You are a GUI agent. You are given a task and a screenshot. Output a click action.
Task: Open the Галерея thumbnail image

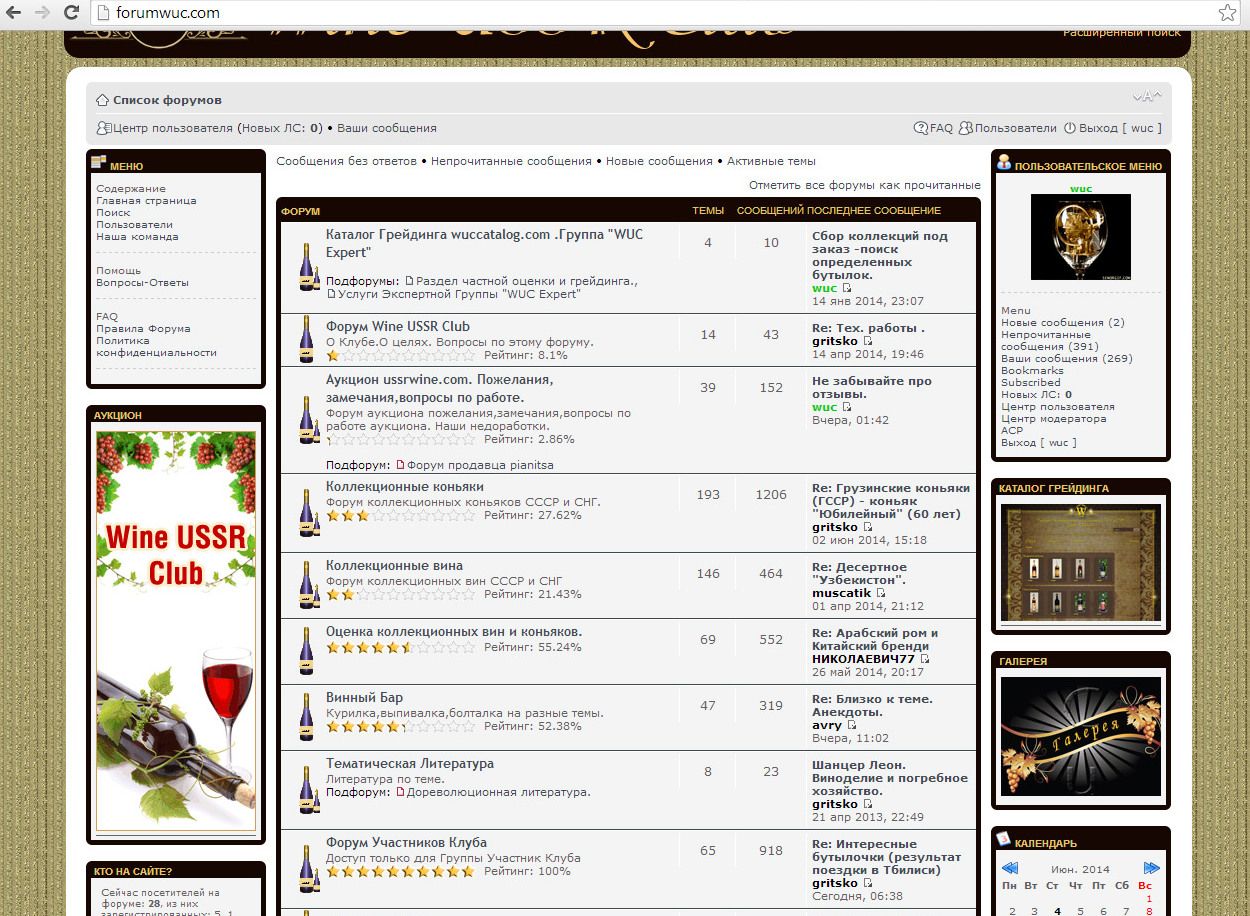(x=1080, y=736)
